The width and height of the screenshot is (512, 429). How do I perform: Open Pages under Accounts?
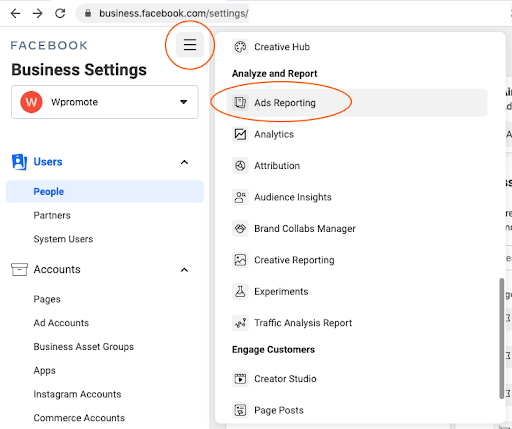pos(47,299)
